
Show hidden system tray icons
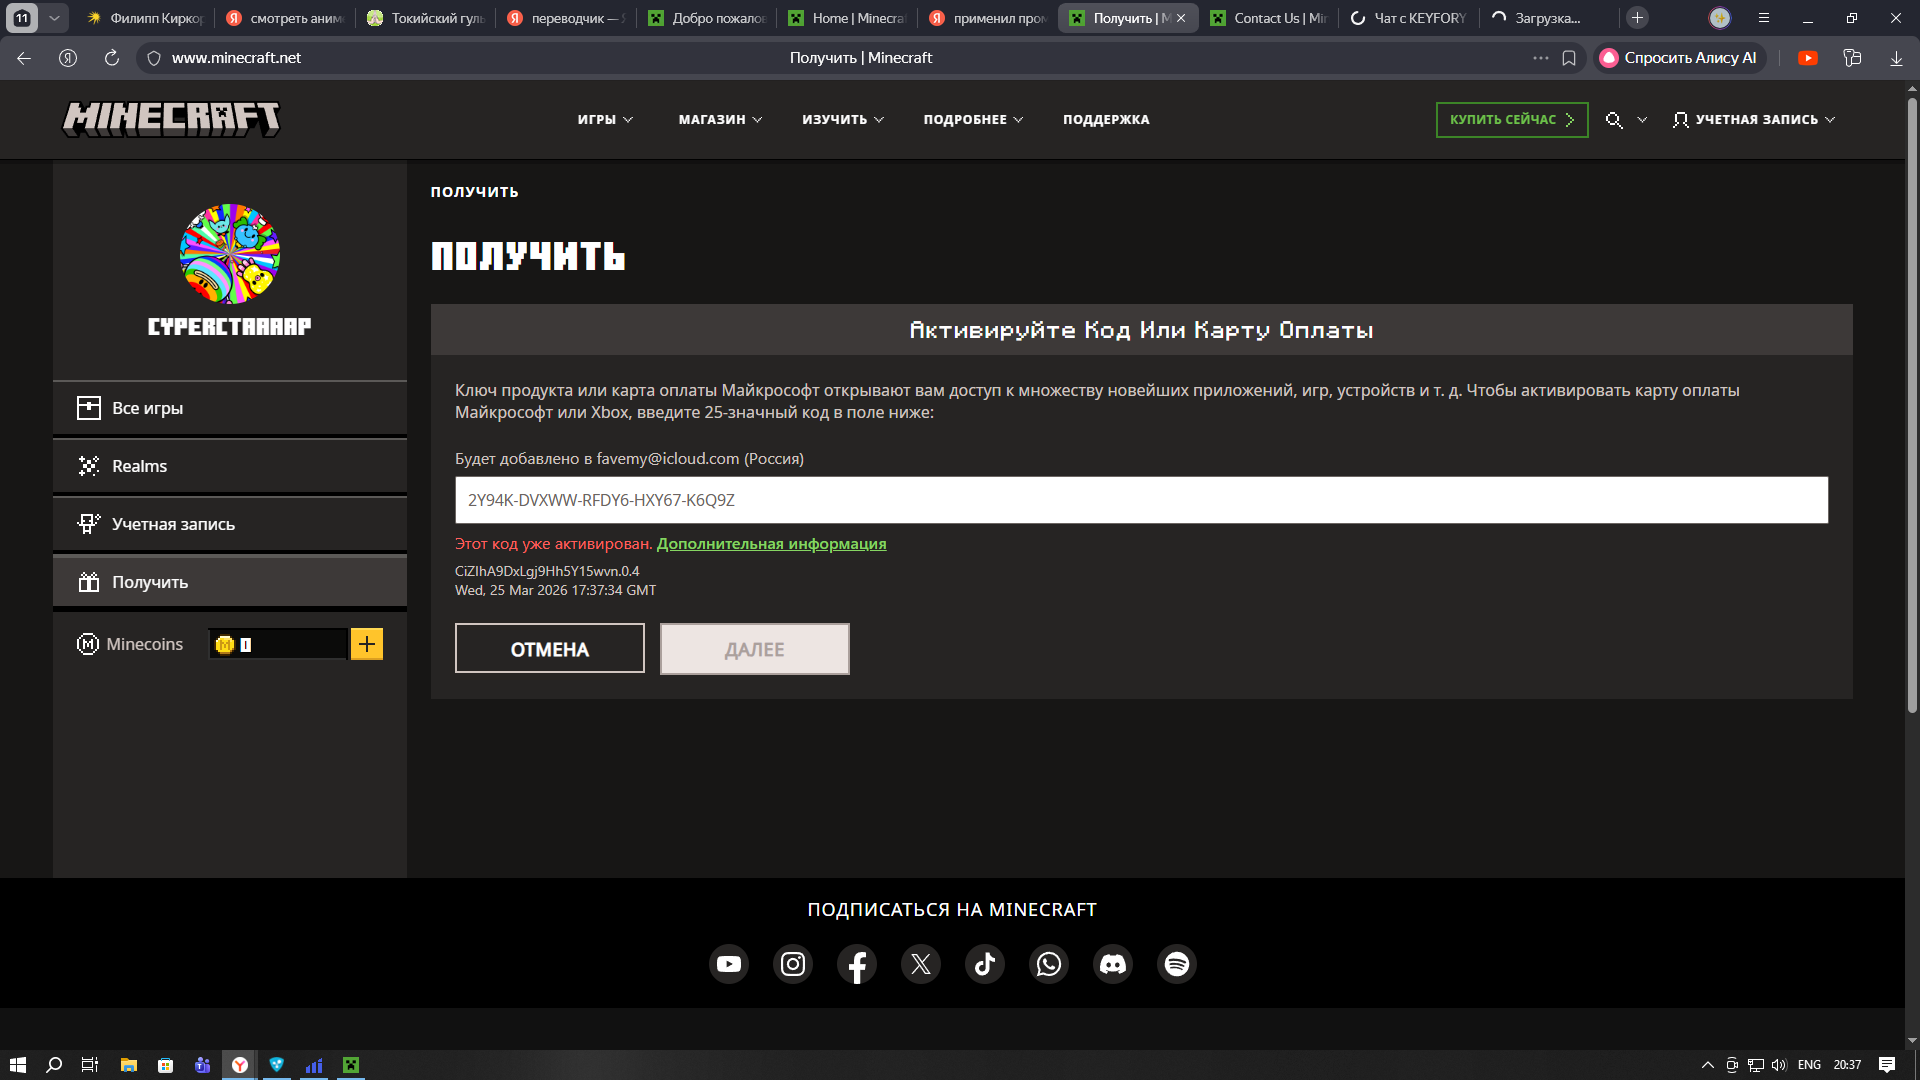point(1708,1065)
